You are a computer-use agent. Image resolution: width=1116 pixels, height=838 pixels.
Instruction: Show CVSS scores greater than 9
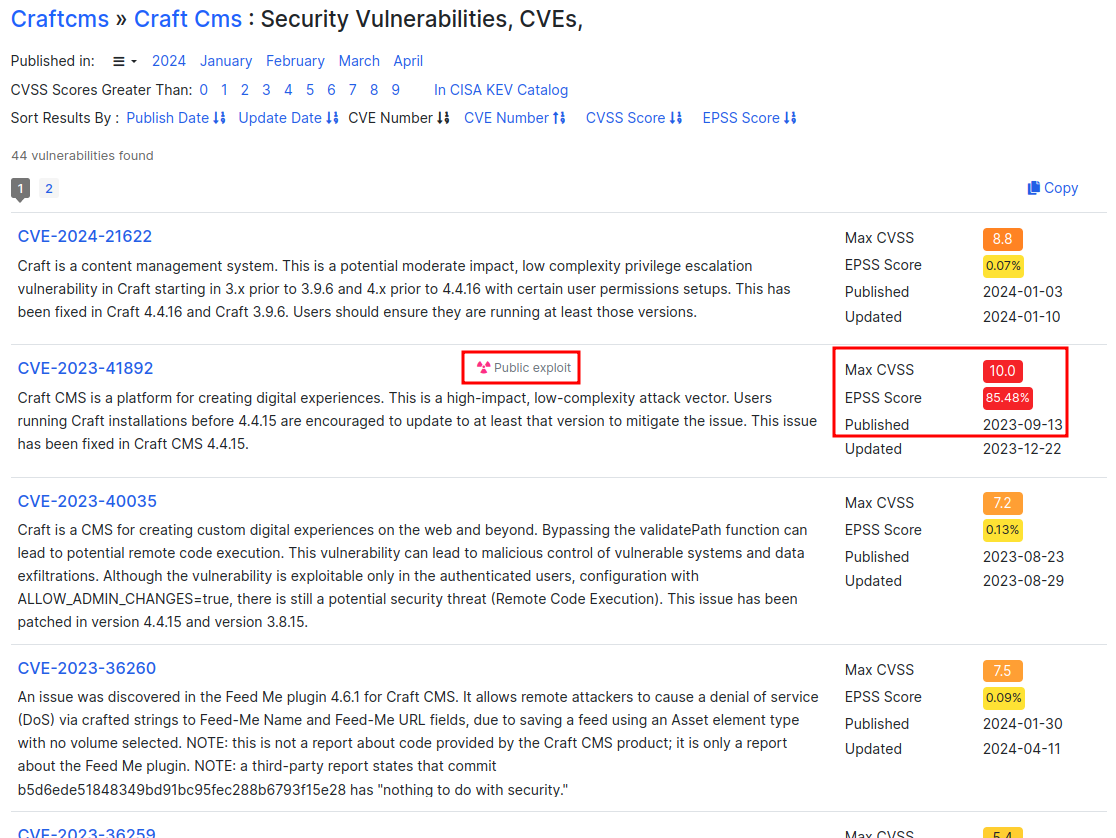pyautogui.click(x=396, y=90)
